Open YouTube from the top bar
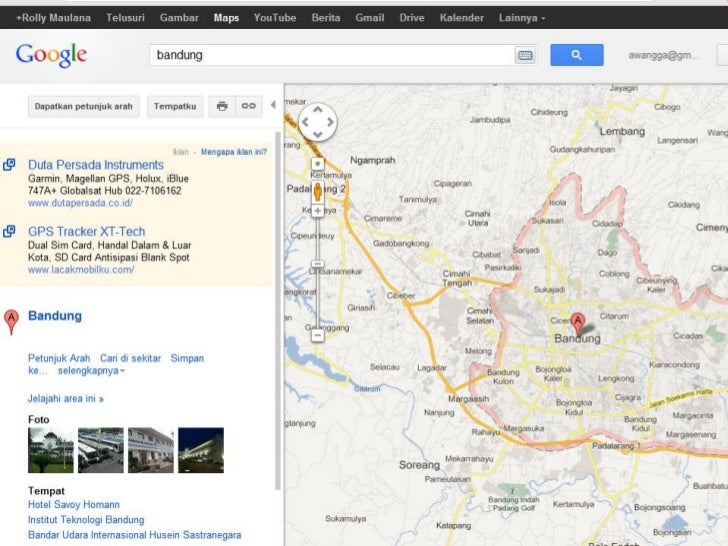The image size is (728, 546). point(275,18)
